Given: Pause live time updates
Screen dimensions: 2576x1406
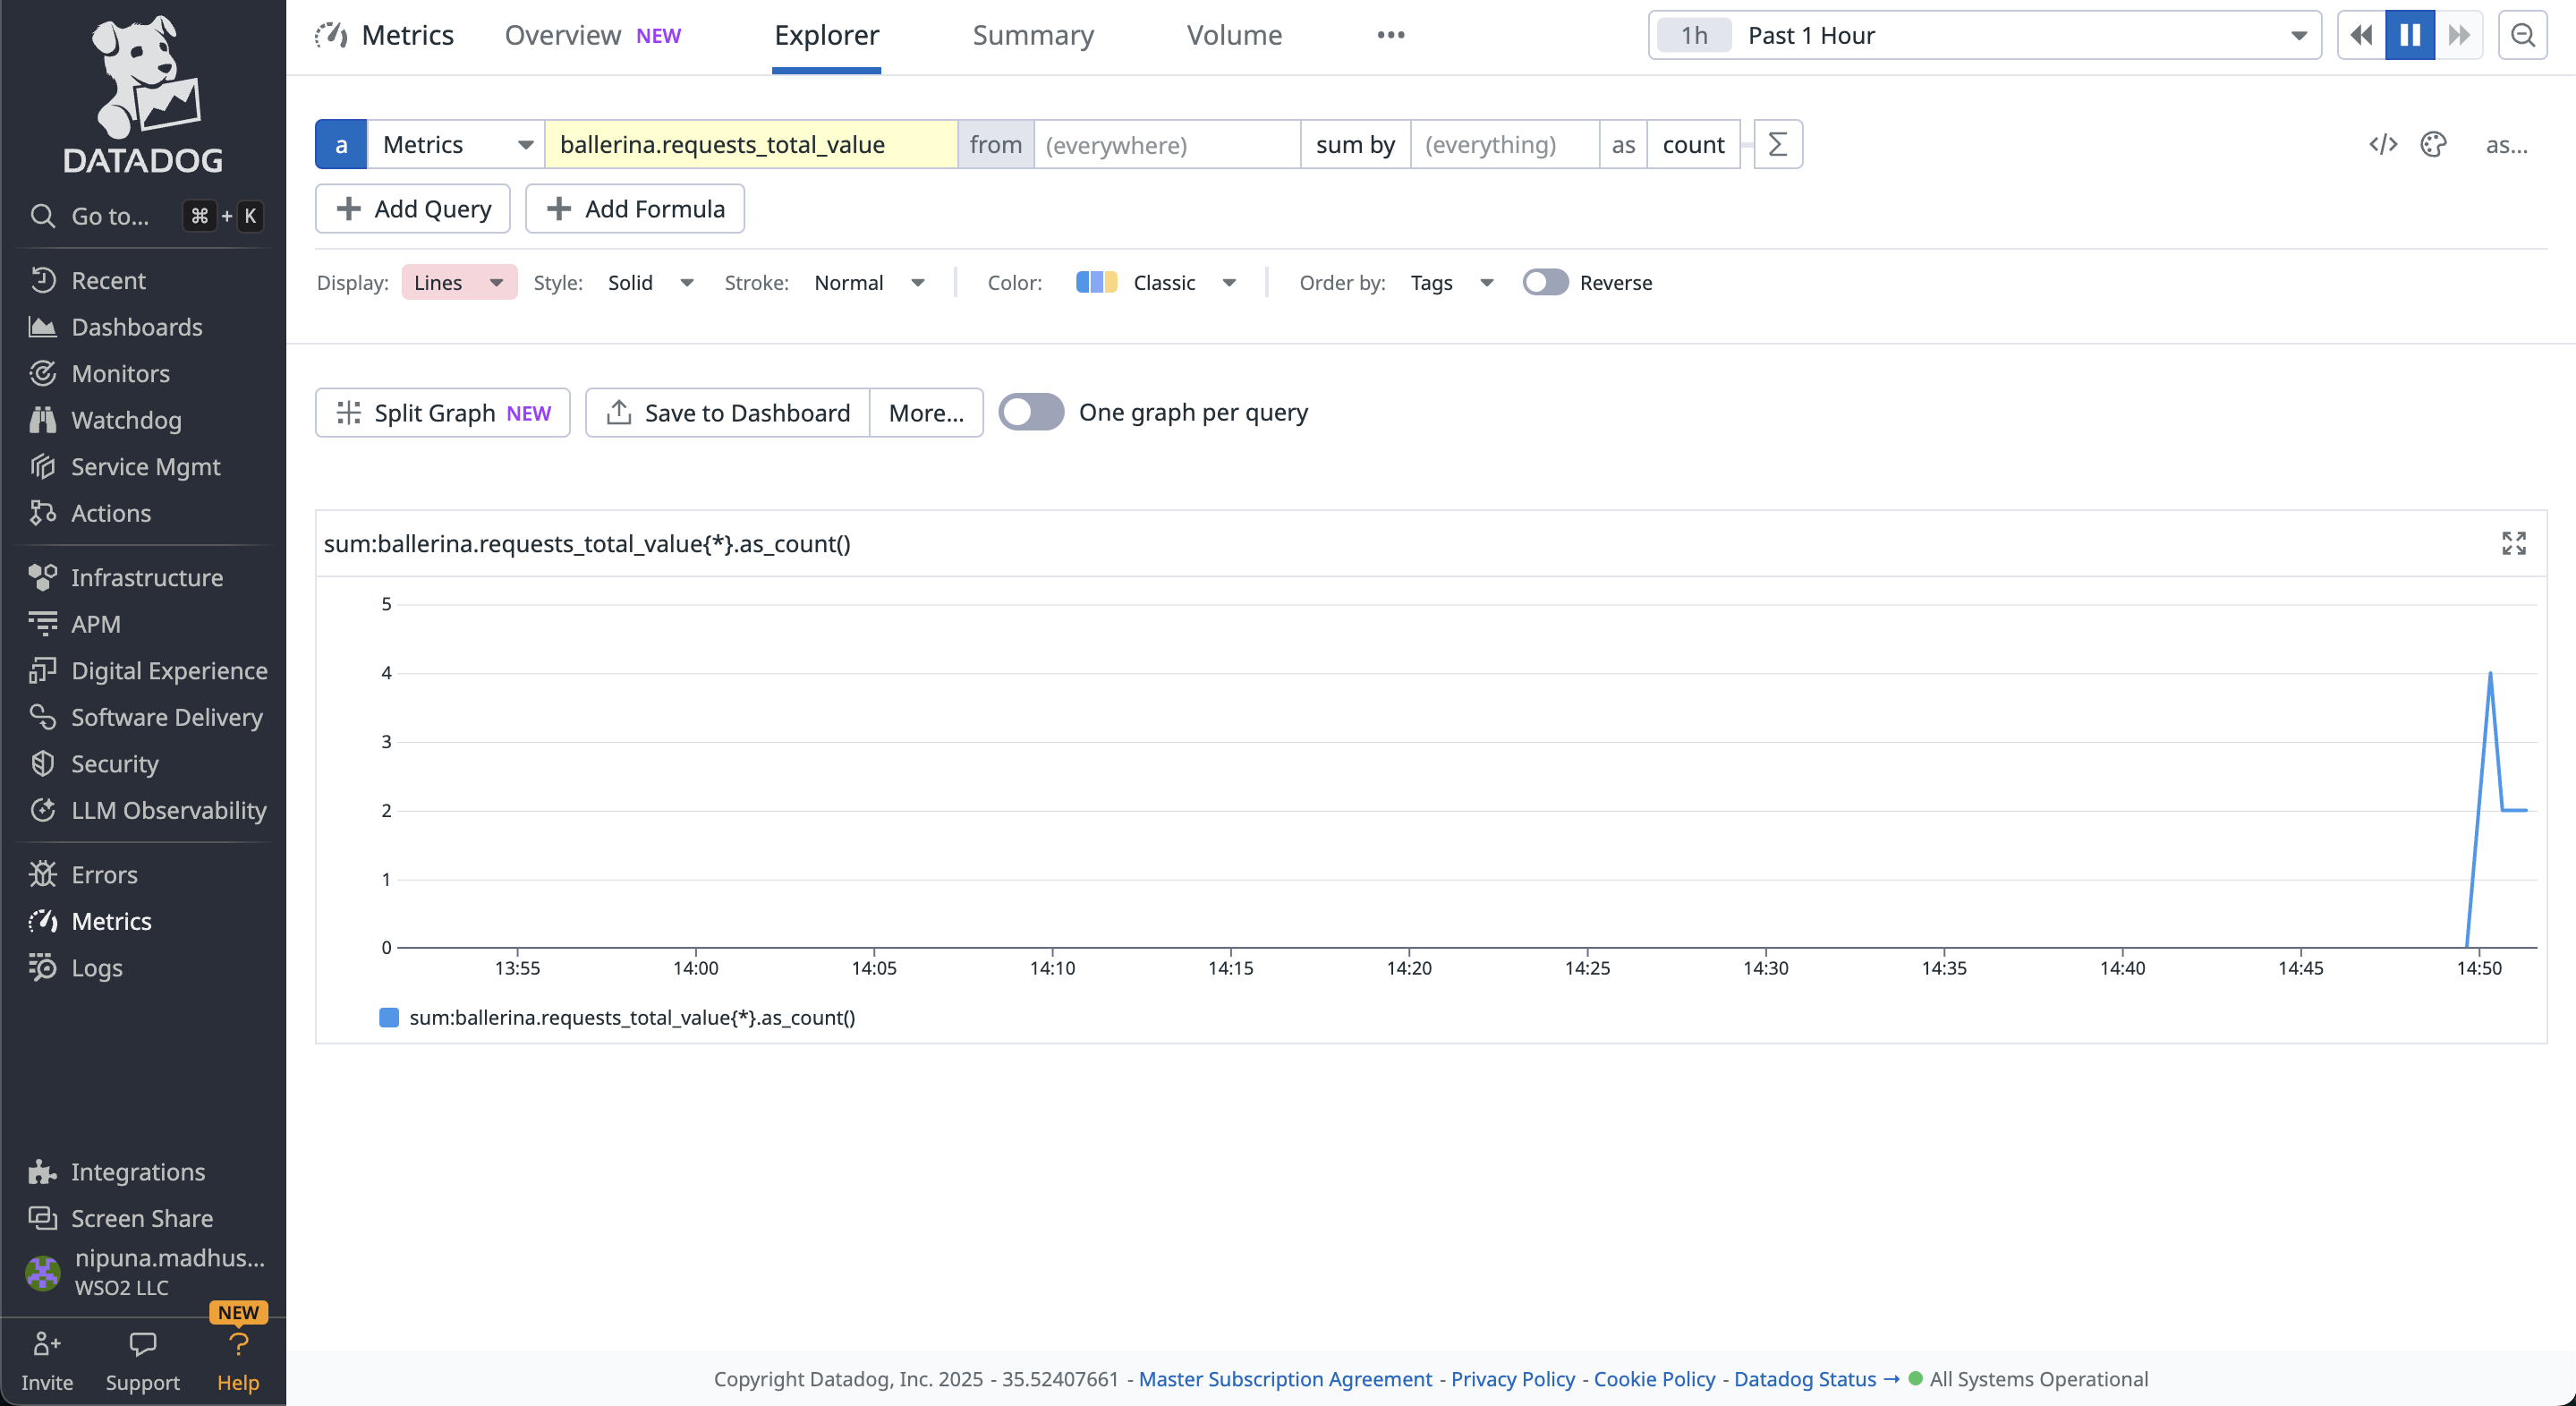Looking at the screenshot, I should [2409, 36].
